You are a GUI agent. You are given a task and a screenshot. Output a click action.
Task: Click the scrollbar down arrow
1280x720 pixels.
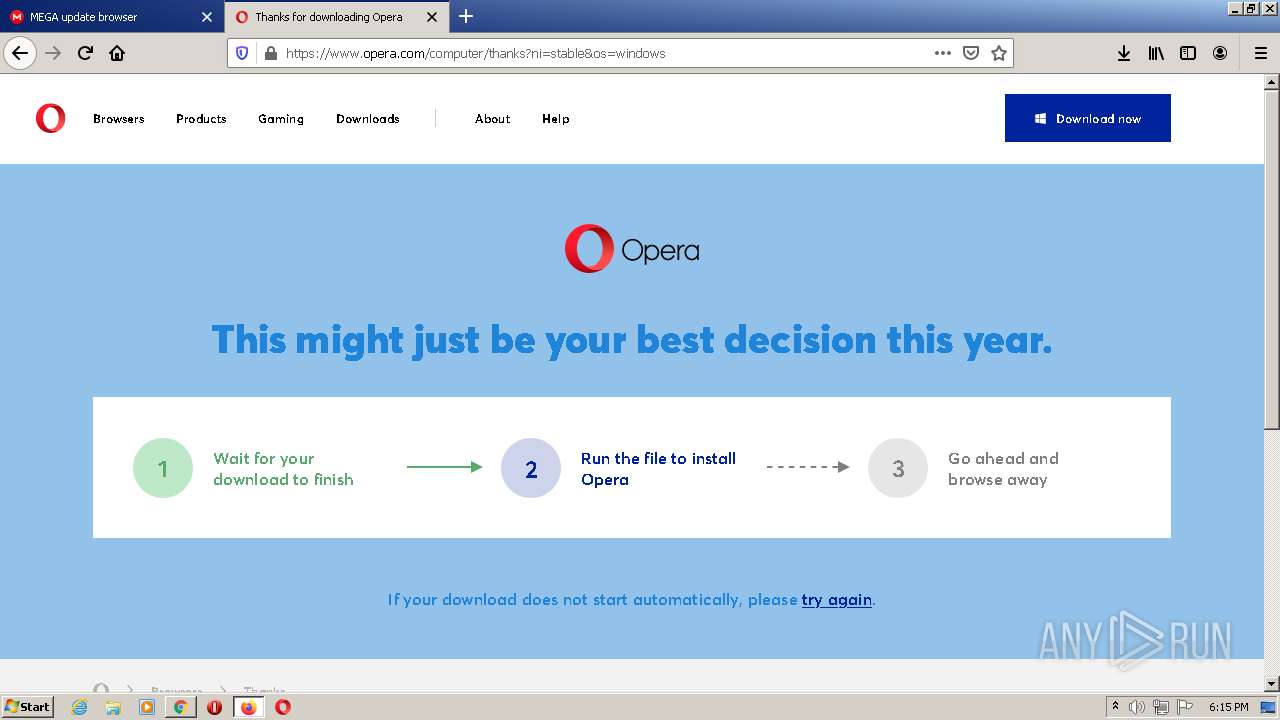point(1272,684)
